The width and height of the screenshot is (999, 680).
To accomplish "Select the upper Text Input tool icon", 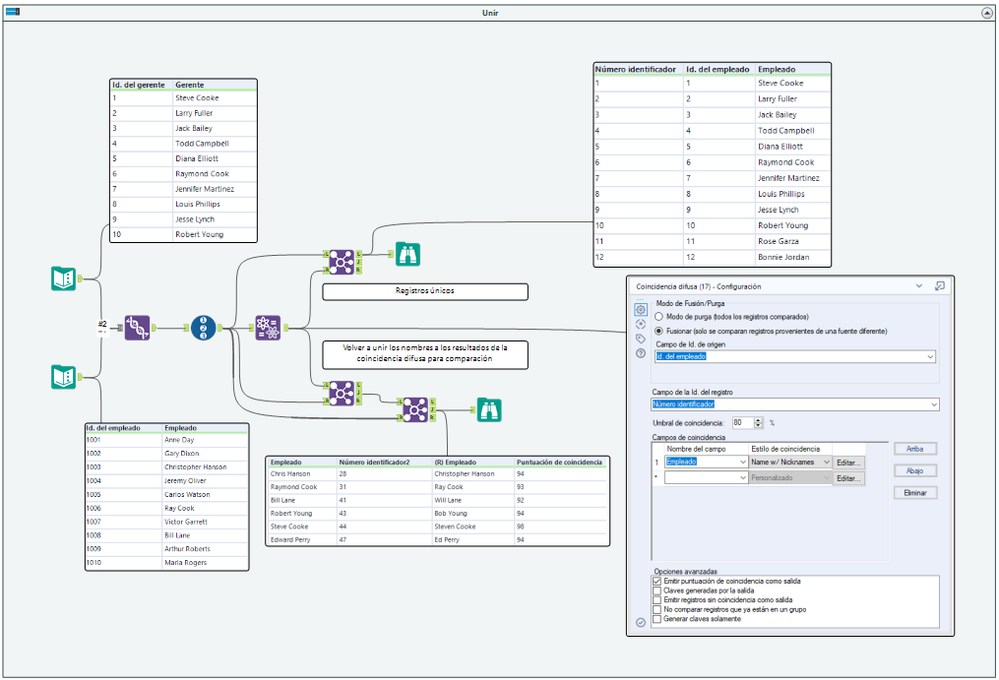I will click(63, 279).
